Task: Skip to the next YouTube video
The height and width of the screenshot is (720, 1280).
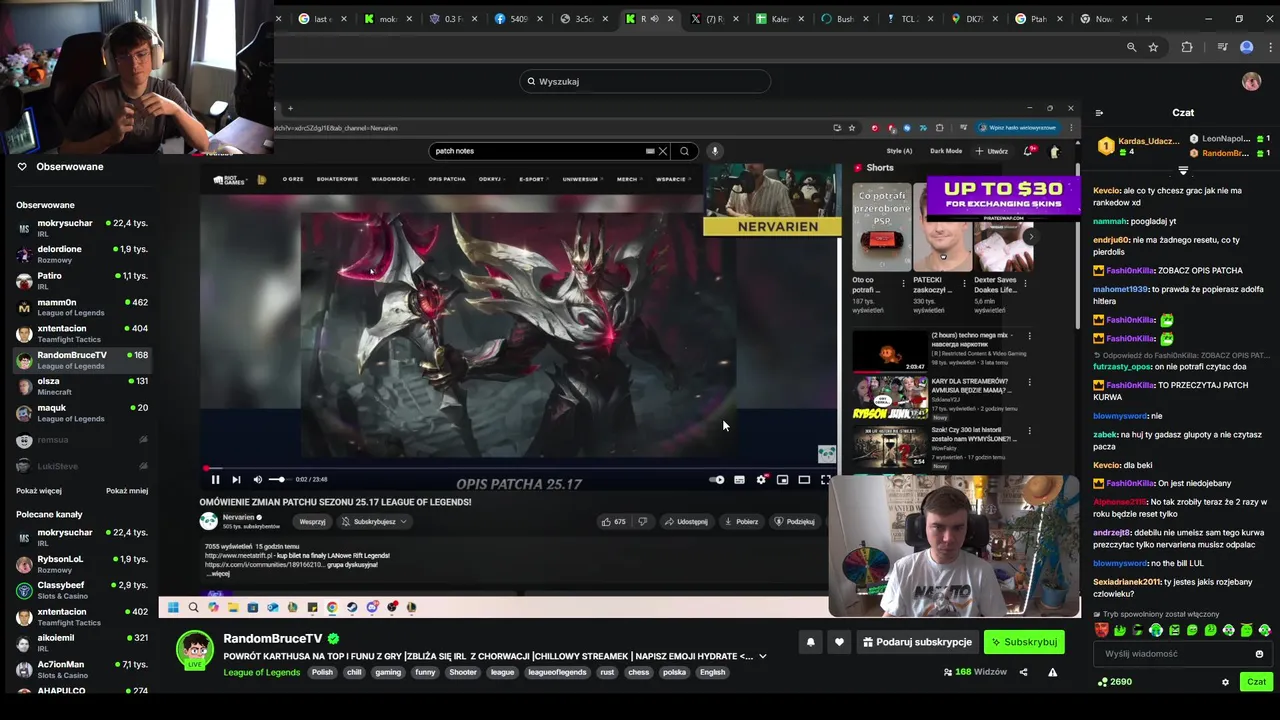Action: [236, 480]
